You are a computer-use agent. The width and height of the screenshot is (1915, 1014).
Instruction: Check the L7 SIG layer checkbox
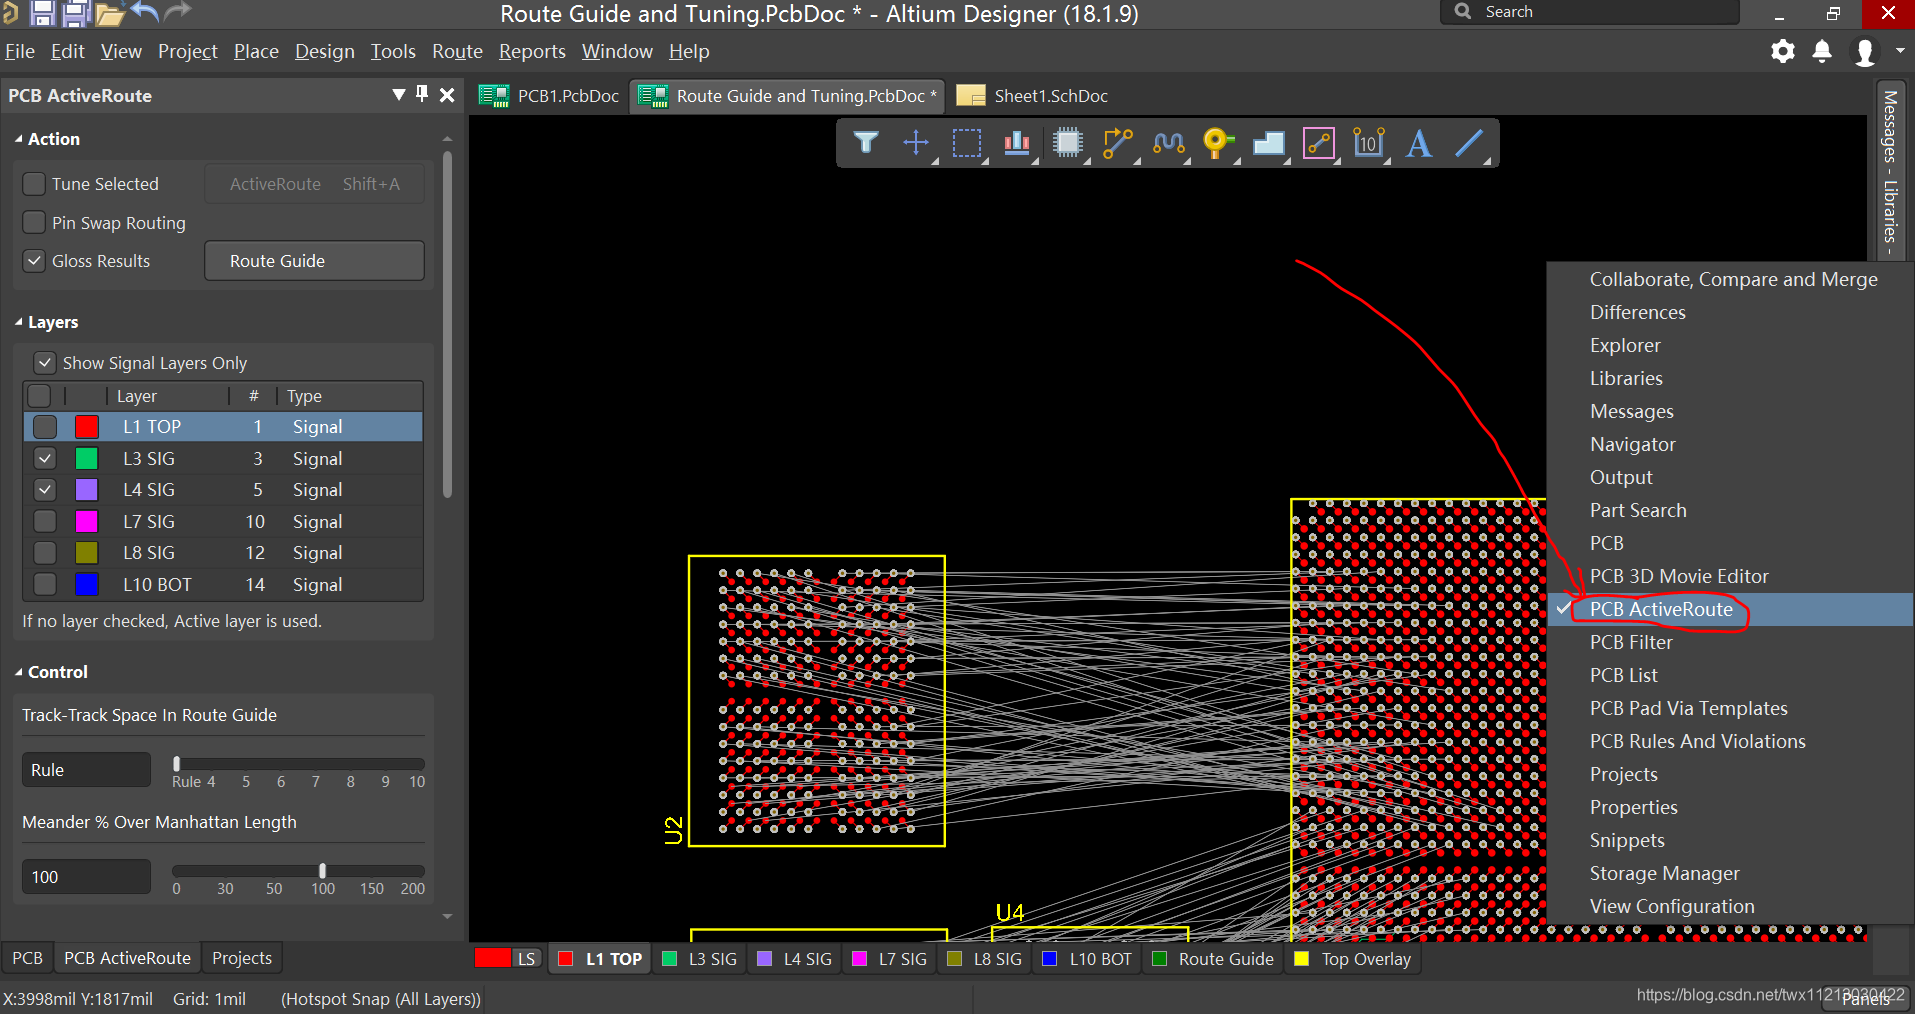[45, 521]
